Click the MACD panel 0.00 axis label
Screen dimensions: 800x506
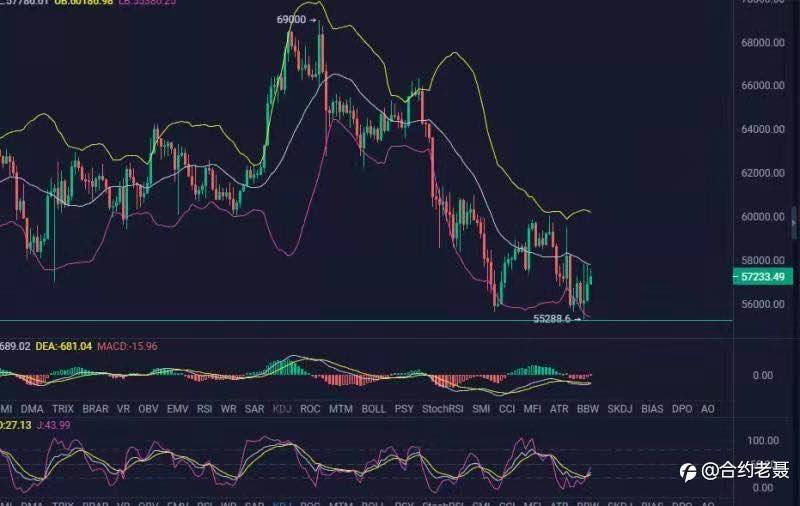[763, 375]
